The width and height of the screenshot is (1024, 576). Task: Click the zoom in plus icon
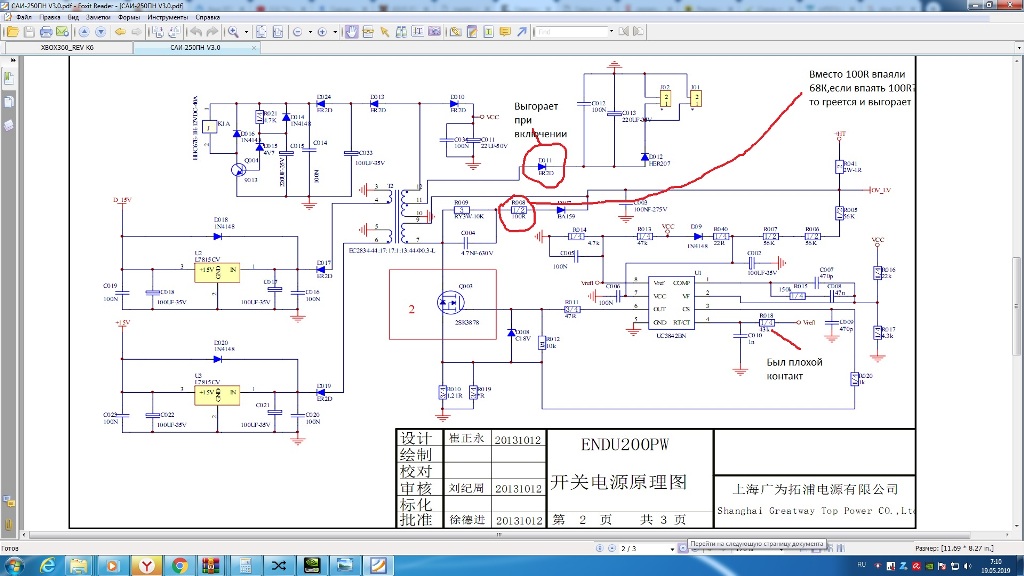click(x=322, y=31)
